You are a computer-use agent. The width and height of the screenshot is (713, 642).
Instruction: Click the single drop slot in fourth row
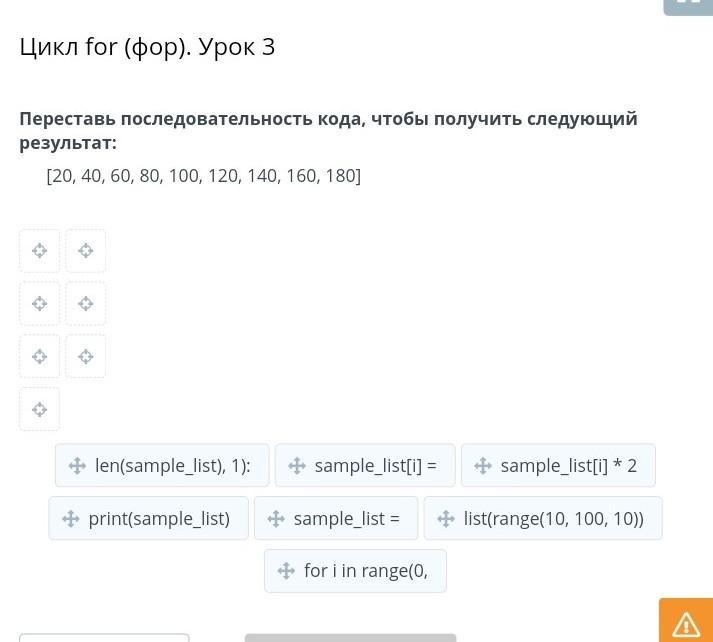pyautogui.click(x=40, y=409)
